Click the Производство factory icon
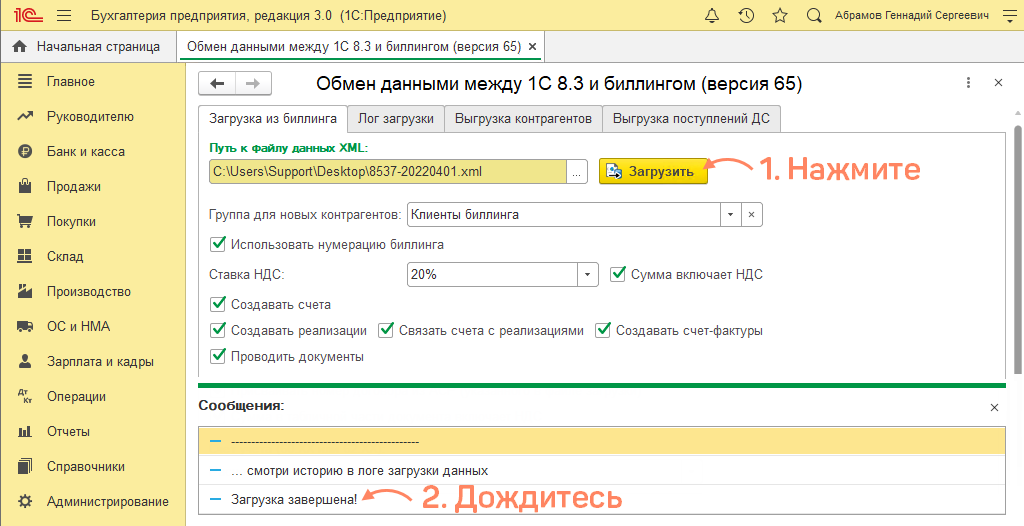Screen dimensions: 1024x526 click(x=25, y=291)
